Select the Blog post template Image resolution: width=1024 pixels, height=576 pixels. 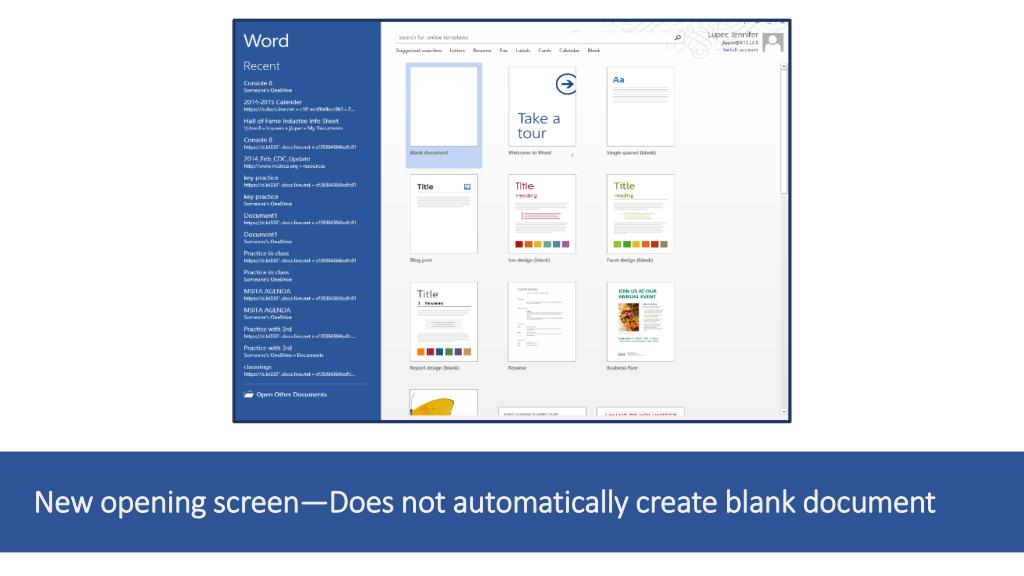[443, 214]
